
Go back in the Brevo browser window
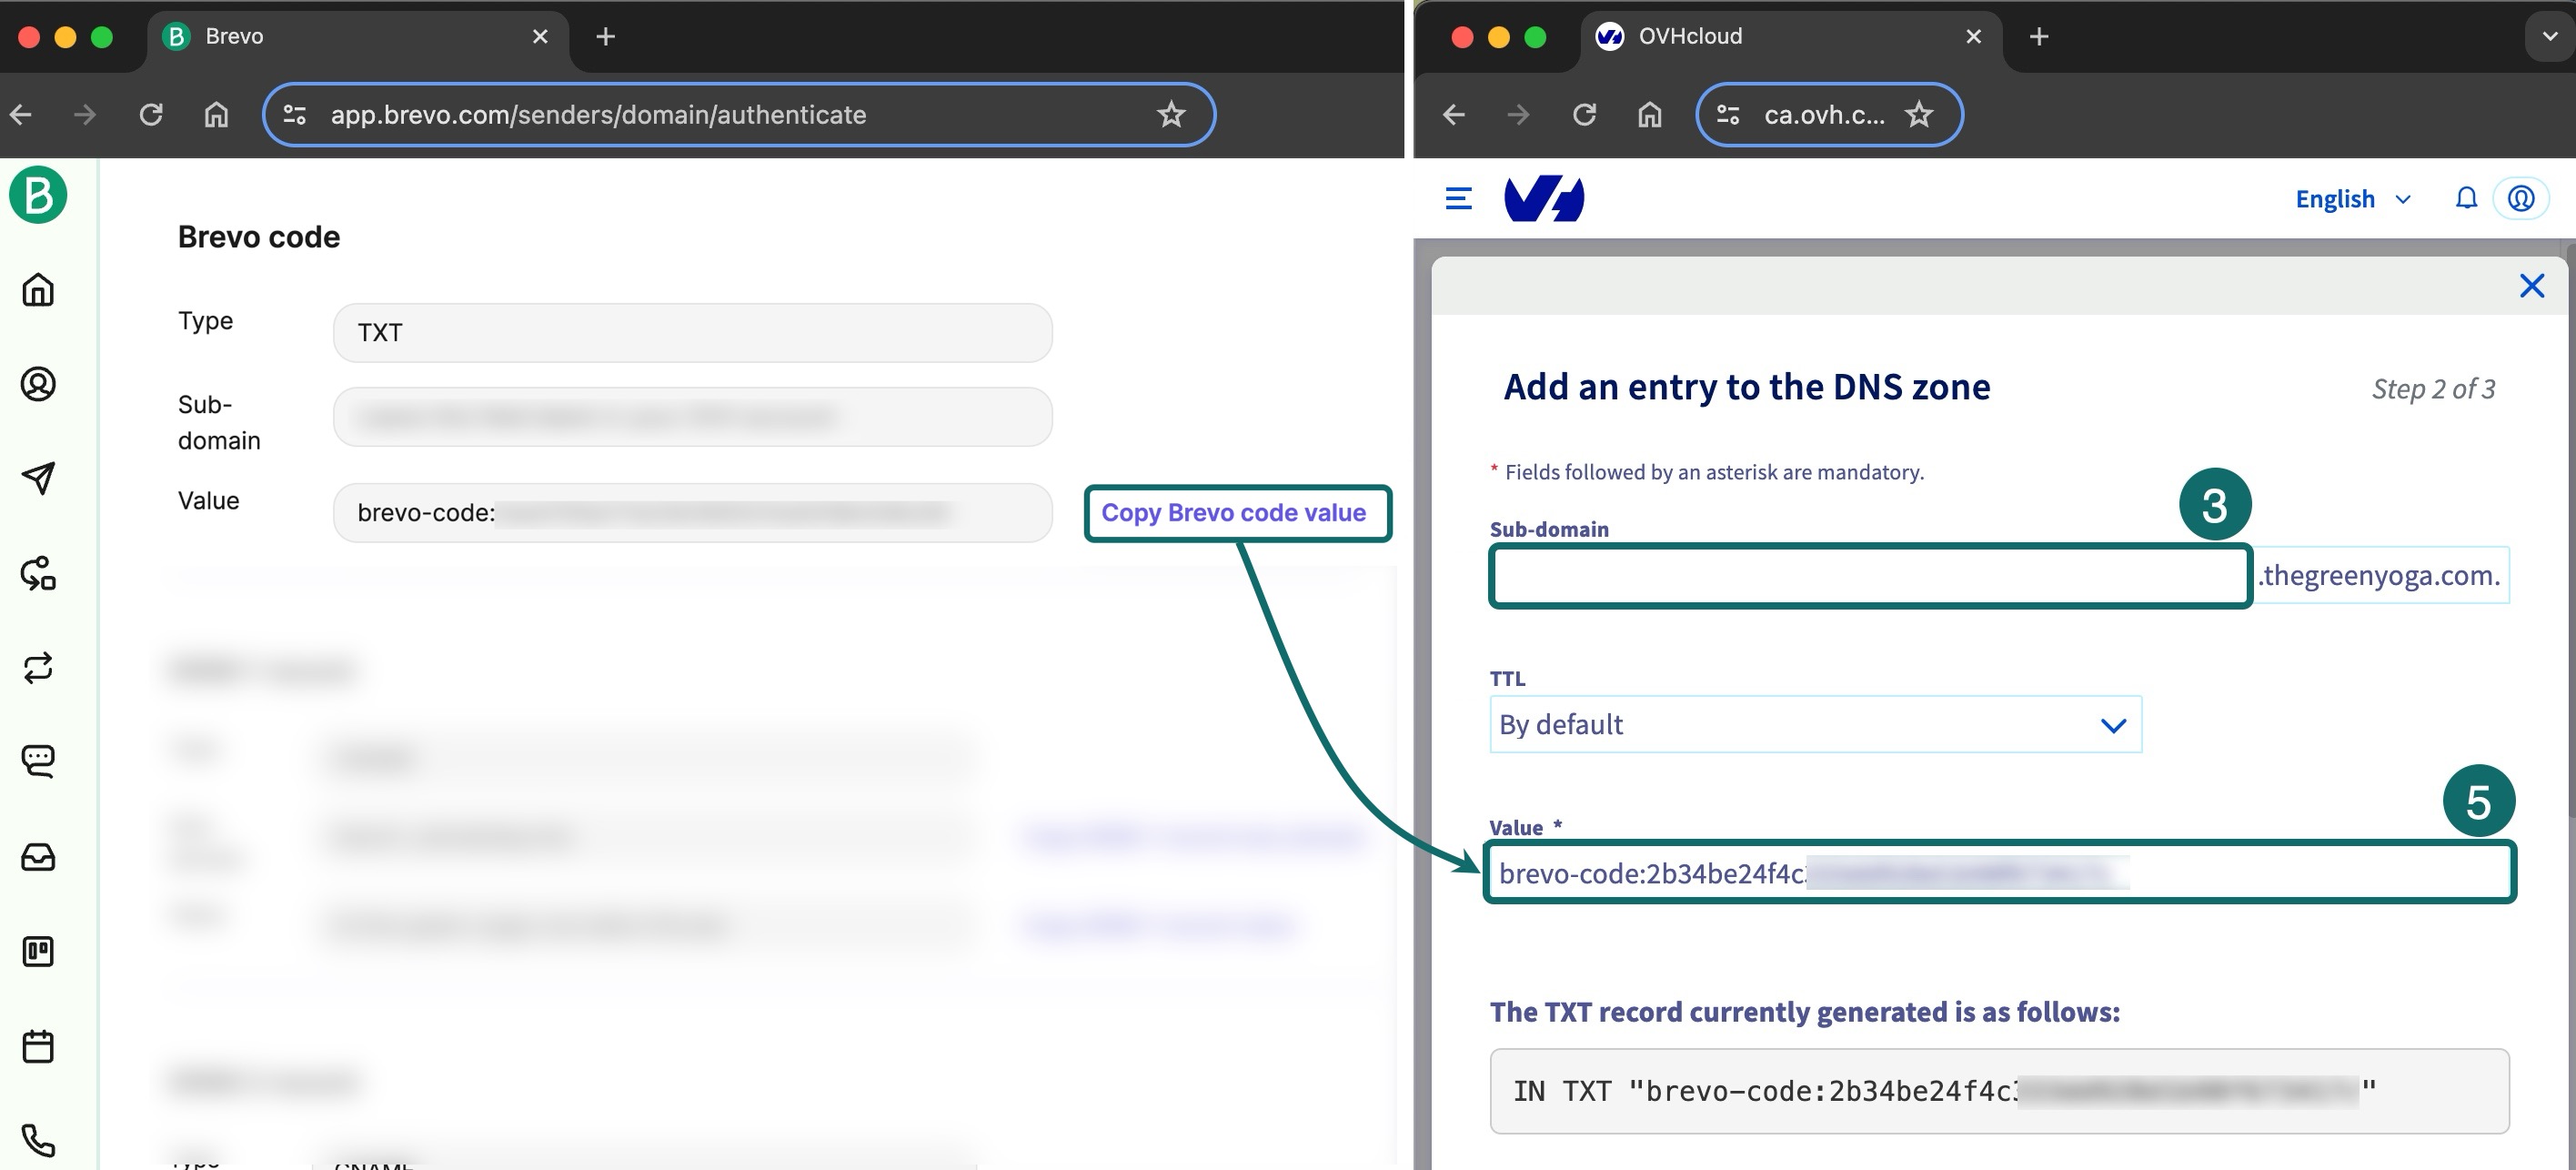[21, 115]
